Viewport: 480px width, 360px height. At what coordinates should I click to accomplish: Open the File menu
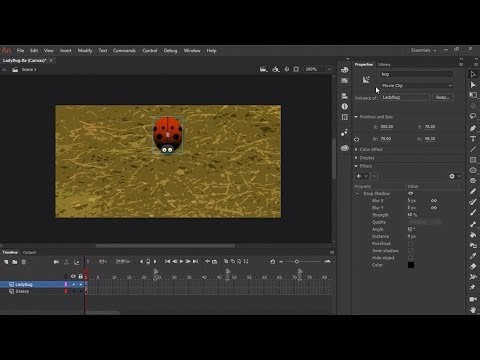click(20, 51)
